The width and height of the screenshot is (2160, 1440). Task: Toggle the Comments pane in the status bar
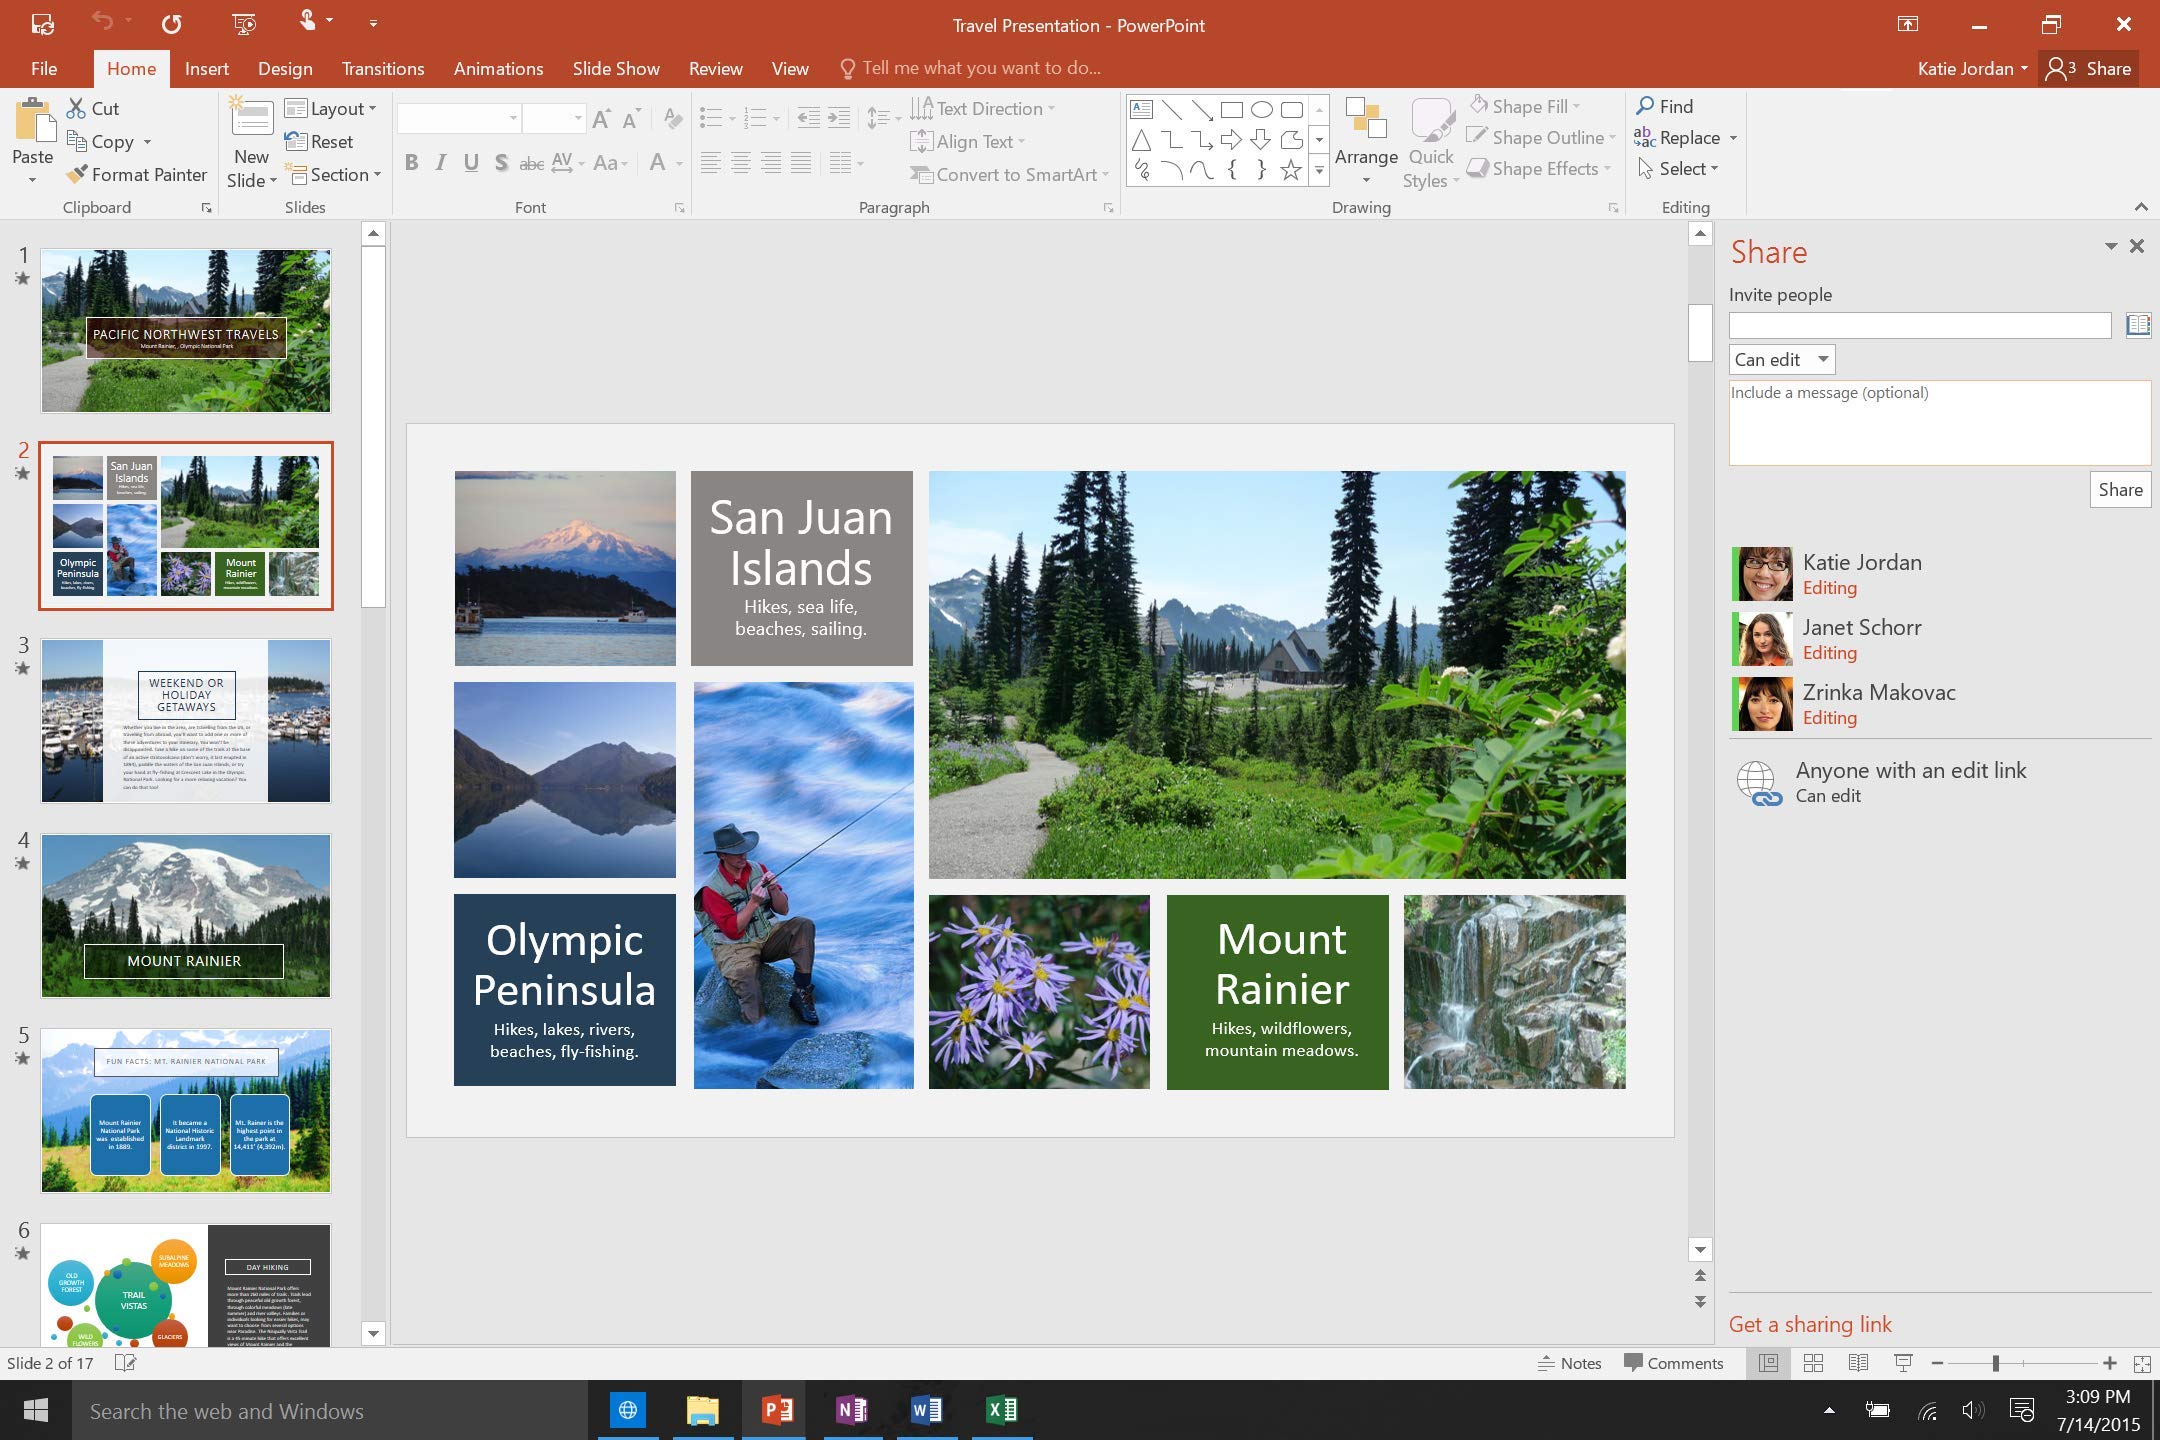point(1674,1363)
